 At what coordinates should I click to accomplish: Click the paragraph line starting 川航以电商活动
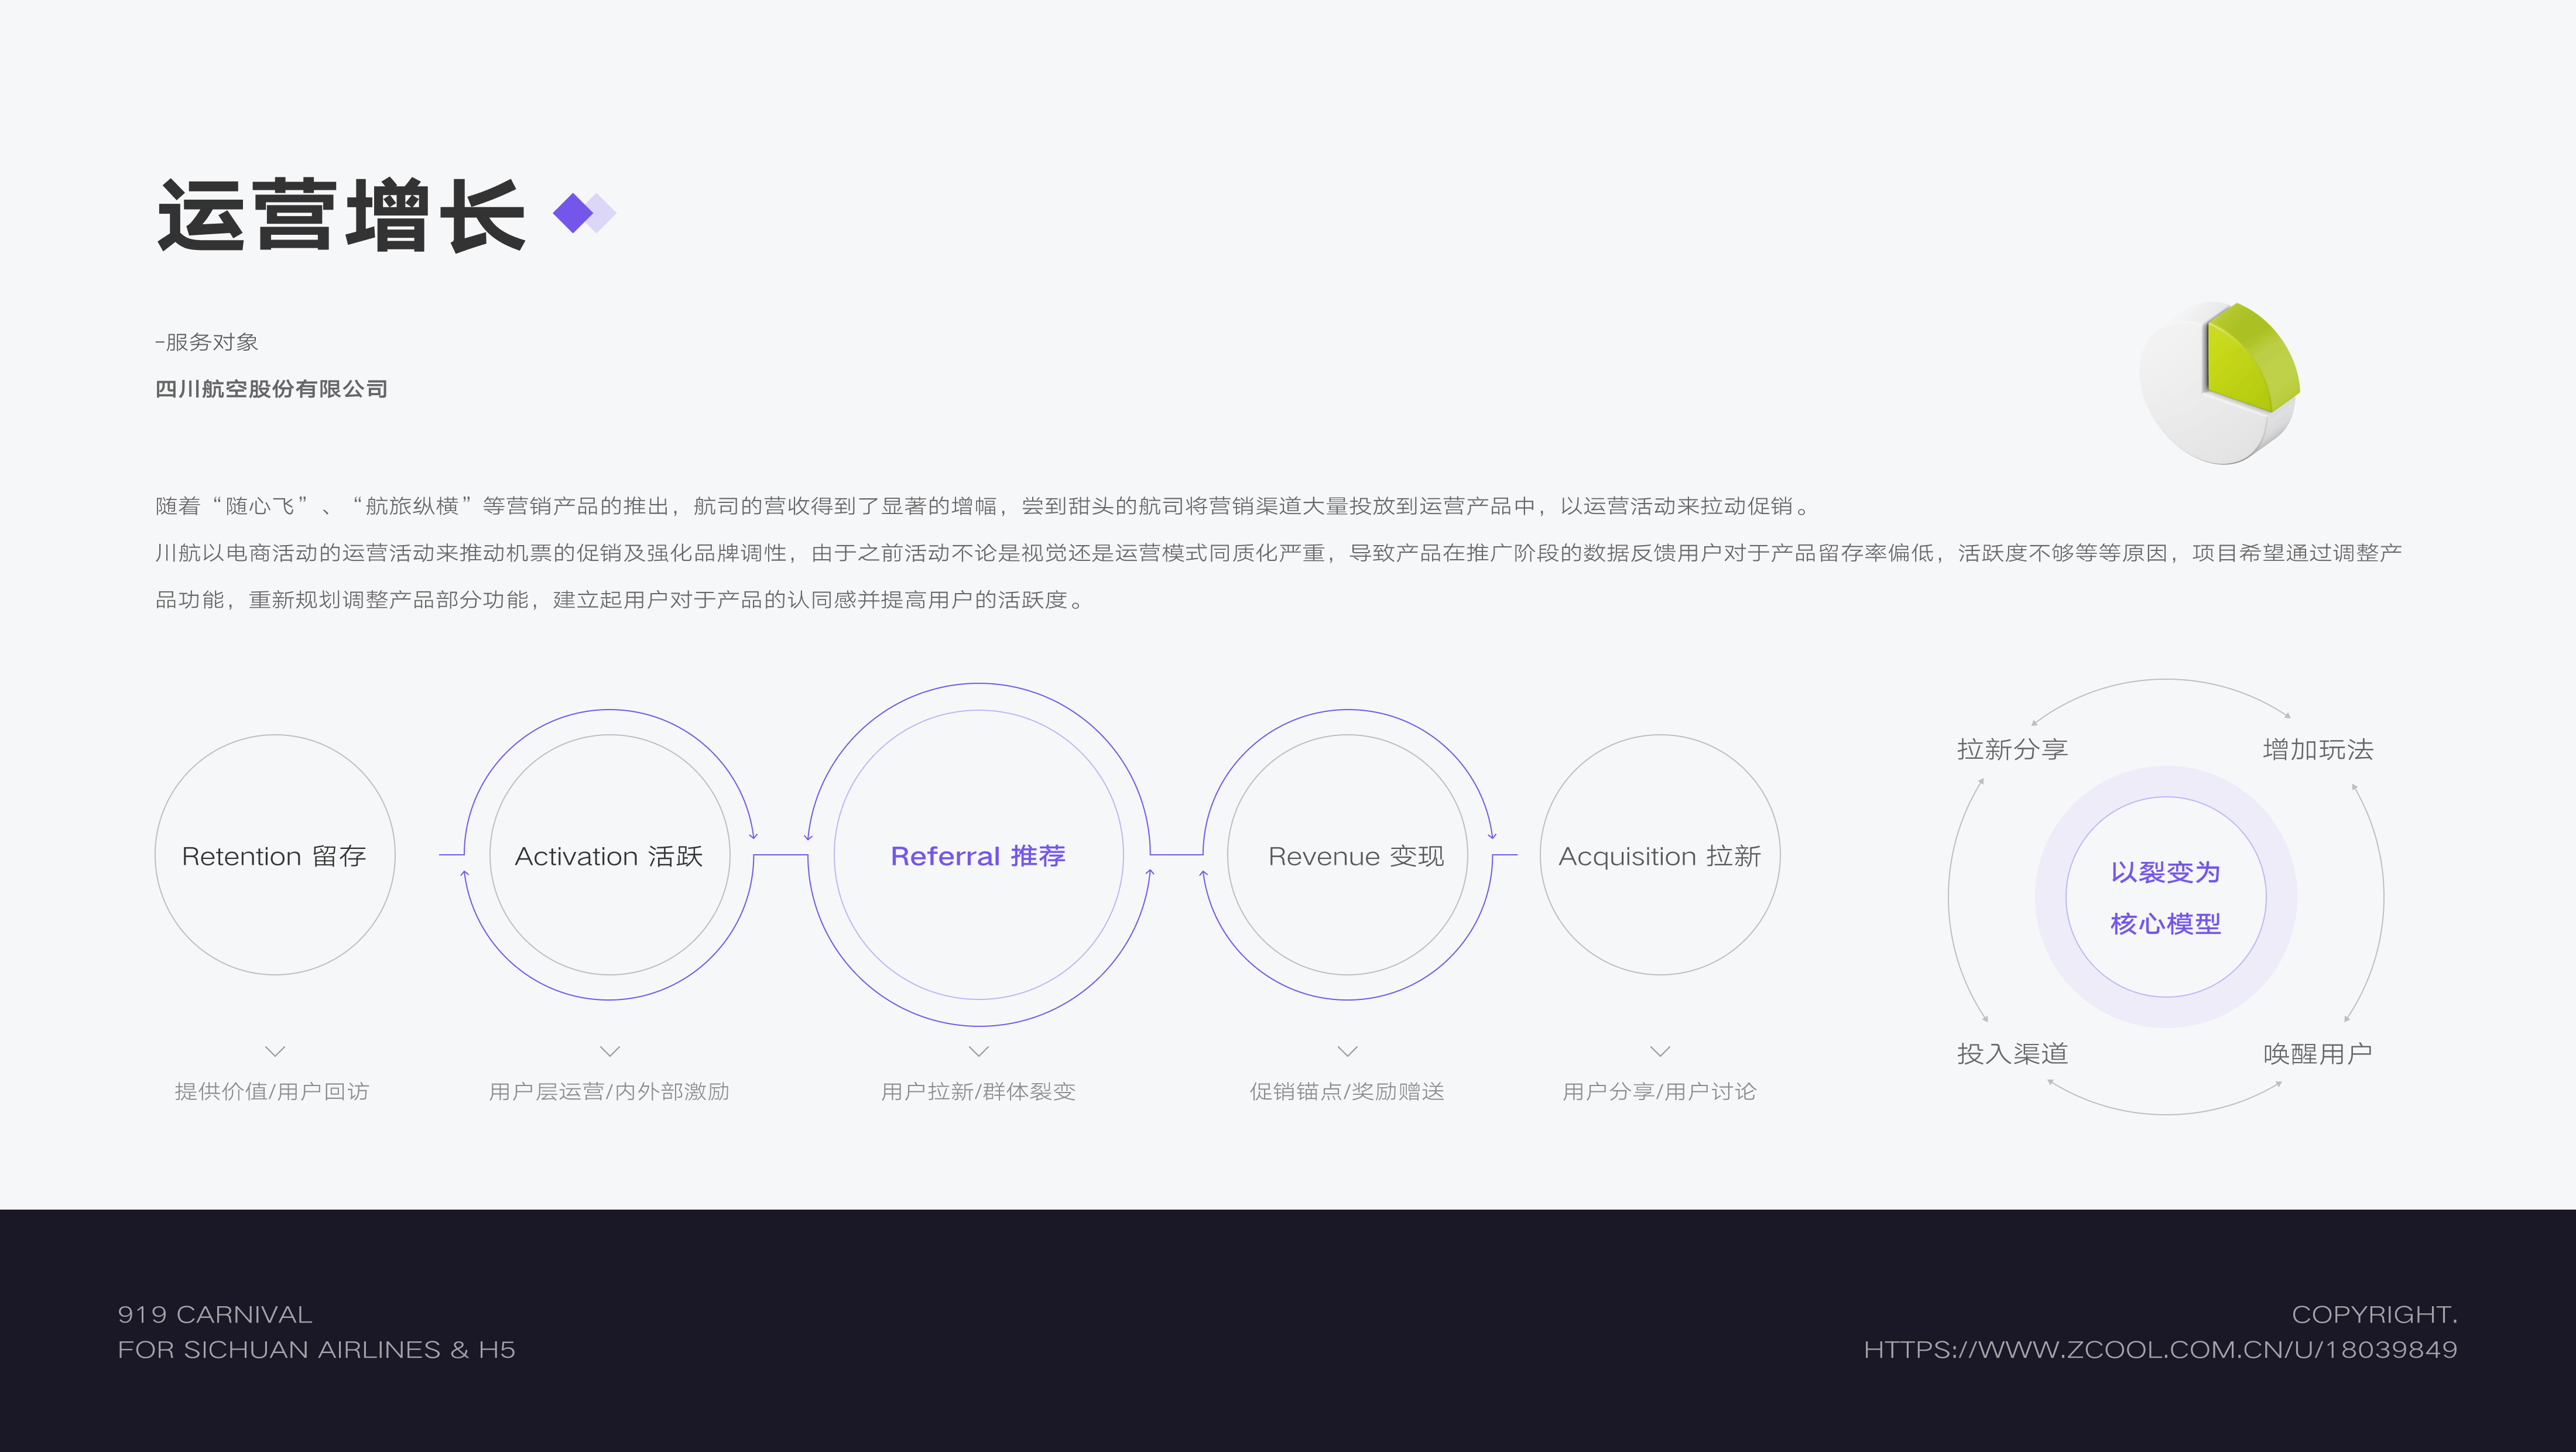(1278, 553)
